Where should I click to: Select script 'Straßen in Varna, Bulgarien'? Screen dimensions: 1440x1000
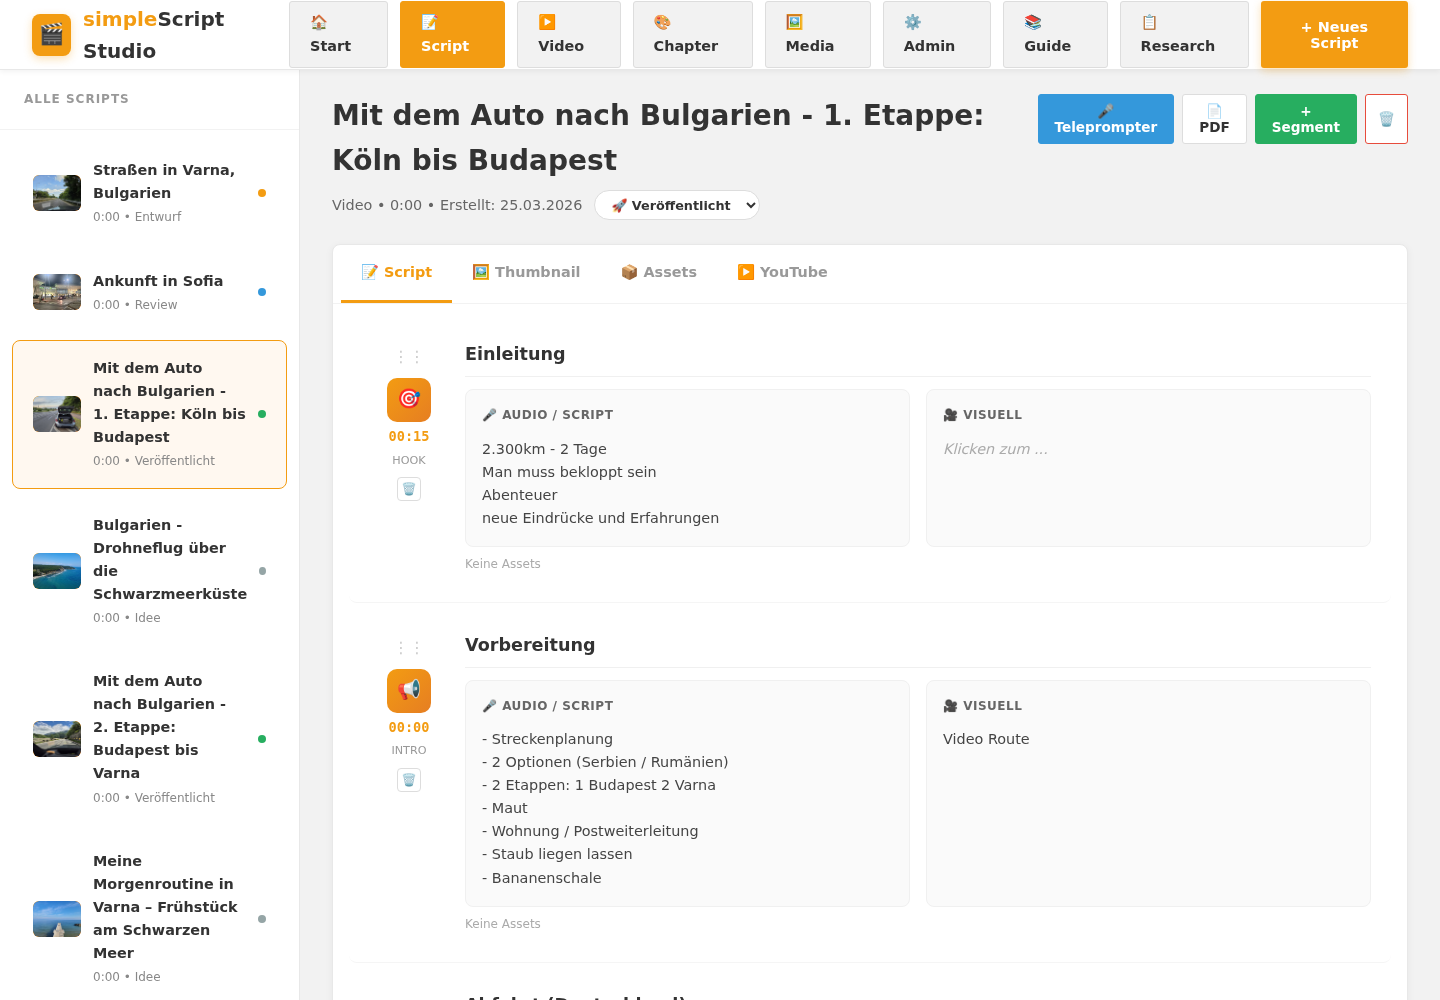[149, 193]
